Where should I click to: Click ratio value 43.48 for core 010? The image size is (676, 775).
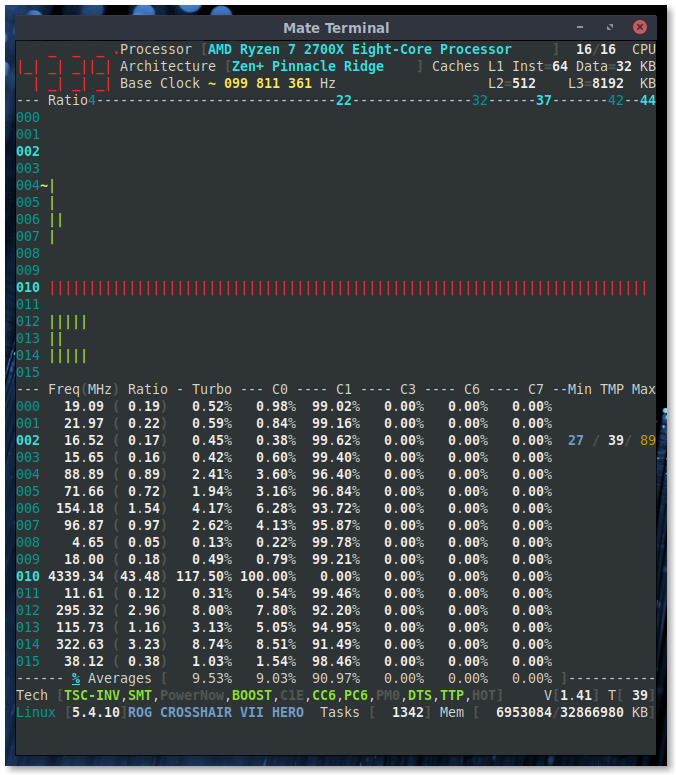pyautogui.click(x=143, y=576)
